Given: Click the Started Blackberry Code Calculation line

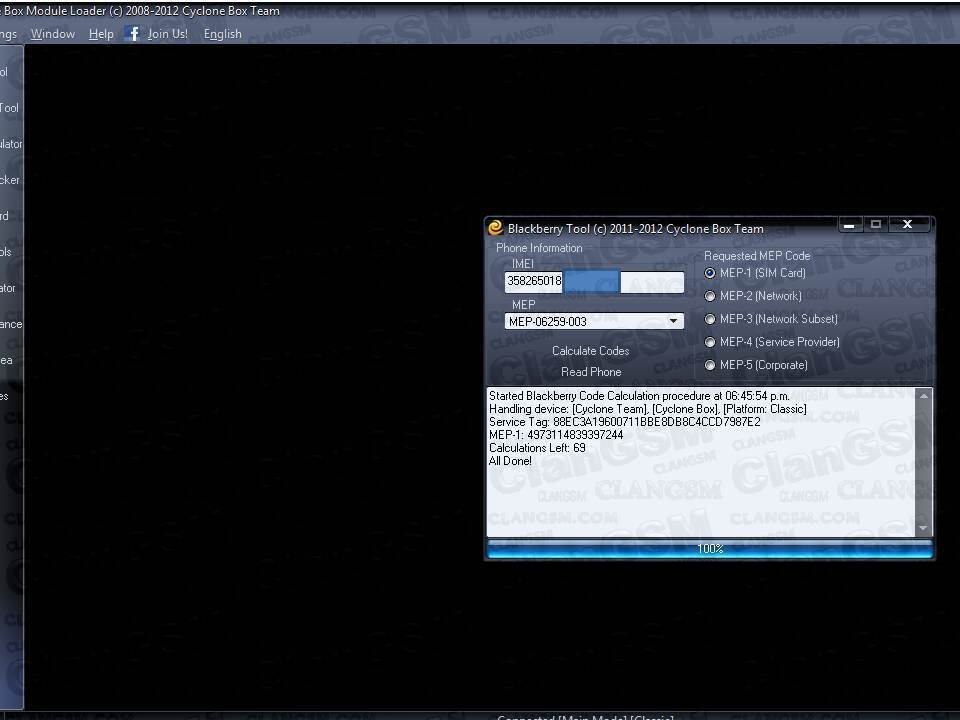Looking at the screenshot, I should (639, 396).
